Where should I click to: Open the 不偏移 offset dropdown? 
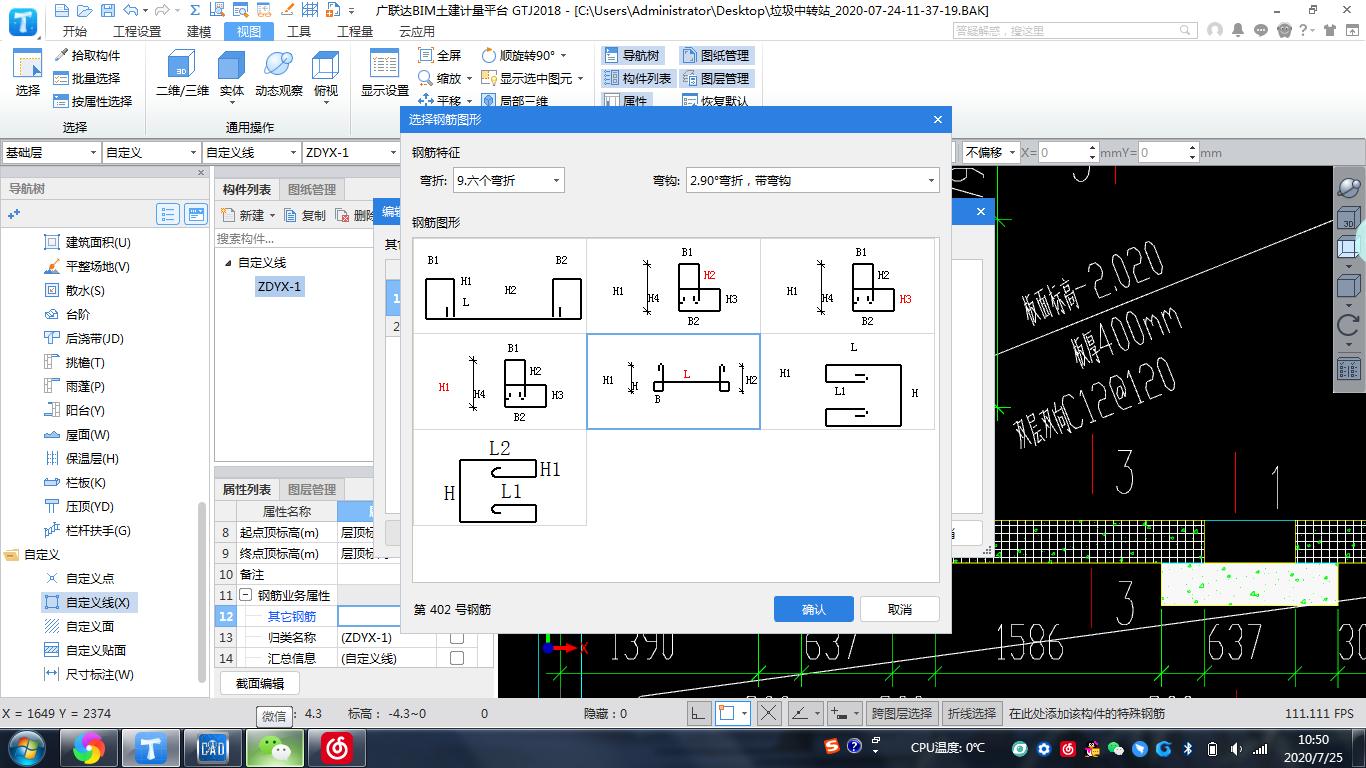point(990,152)
